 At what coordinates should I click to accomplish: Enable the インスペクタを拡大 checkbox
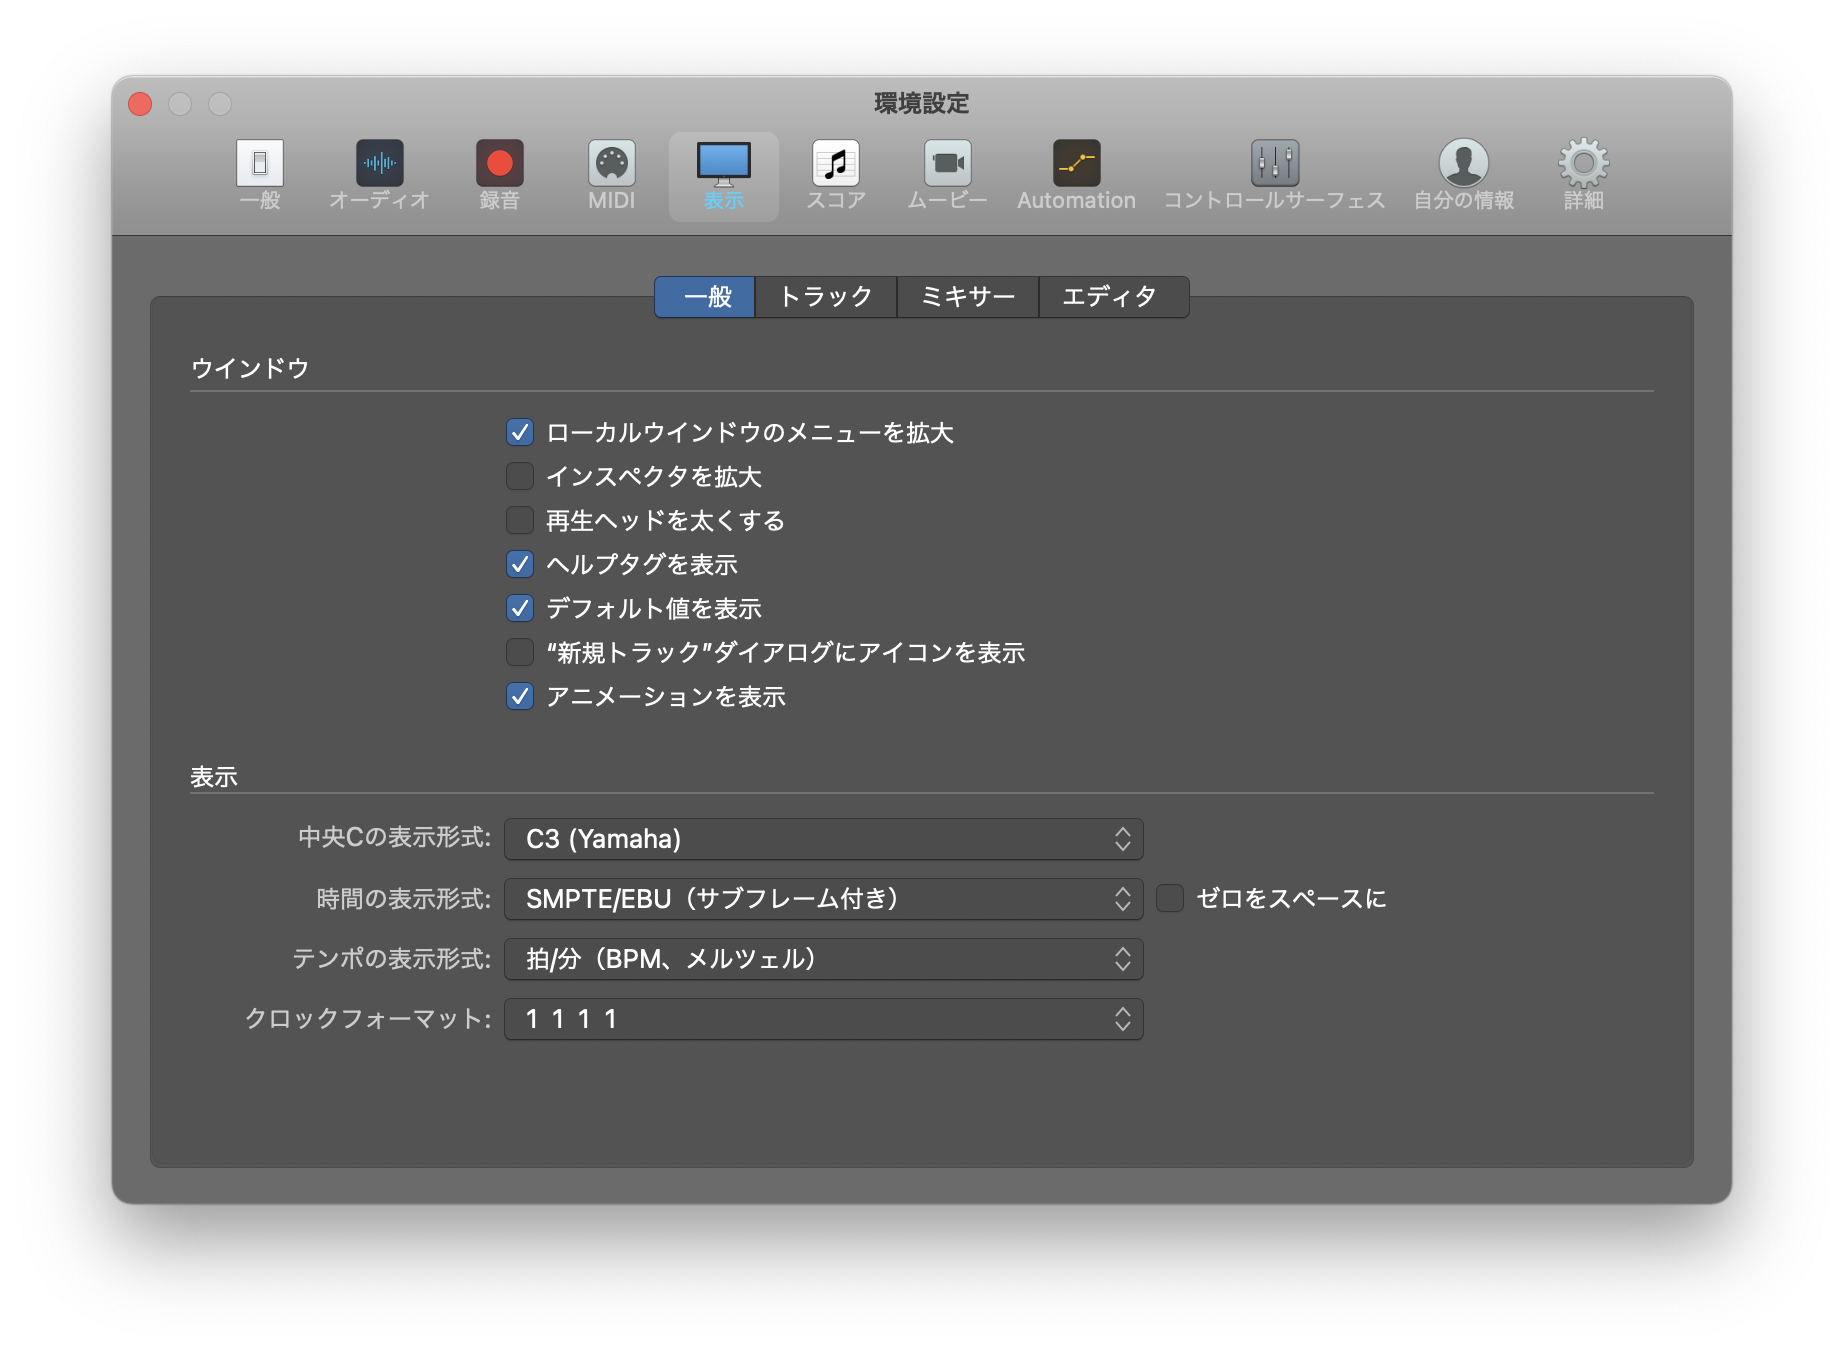point(520,477)
